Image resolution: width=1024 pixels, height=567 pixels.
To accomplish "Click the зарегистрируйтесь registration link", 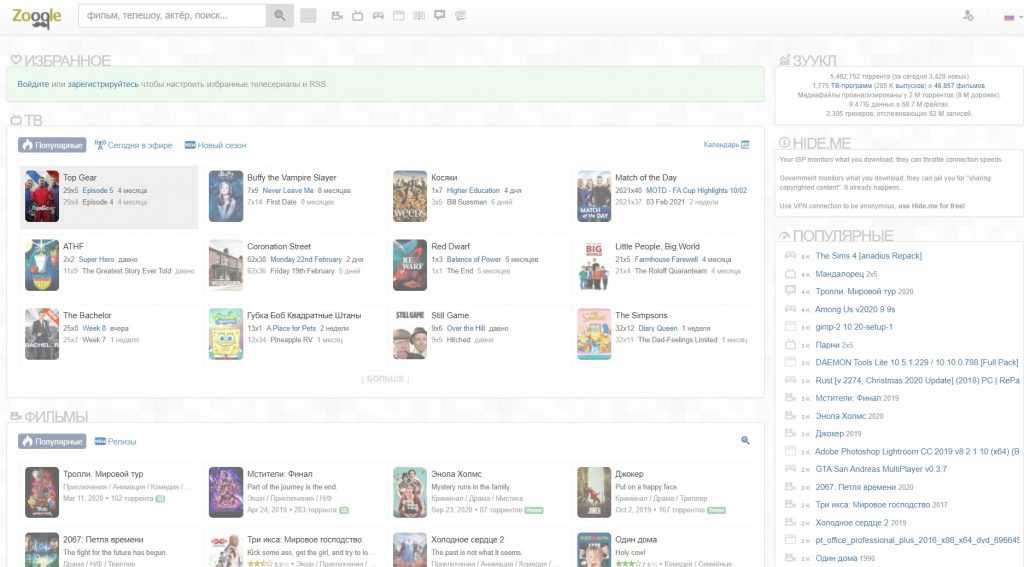I will tap(103, 84).
